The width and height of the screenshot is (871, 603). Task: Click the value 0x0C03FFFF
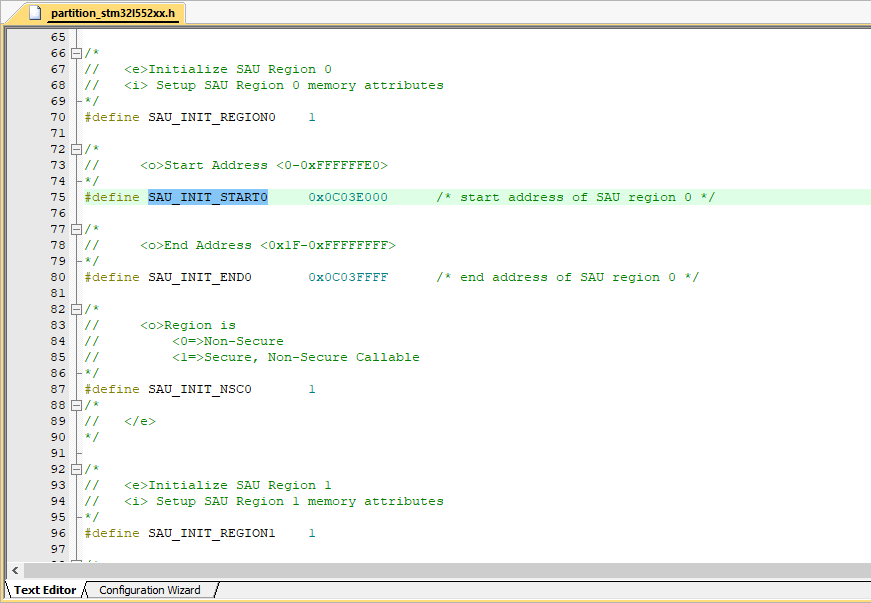click(x=348, y=277)
